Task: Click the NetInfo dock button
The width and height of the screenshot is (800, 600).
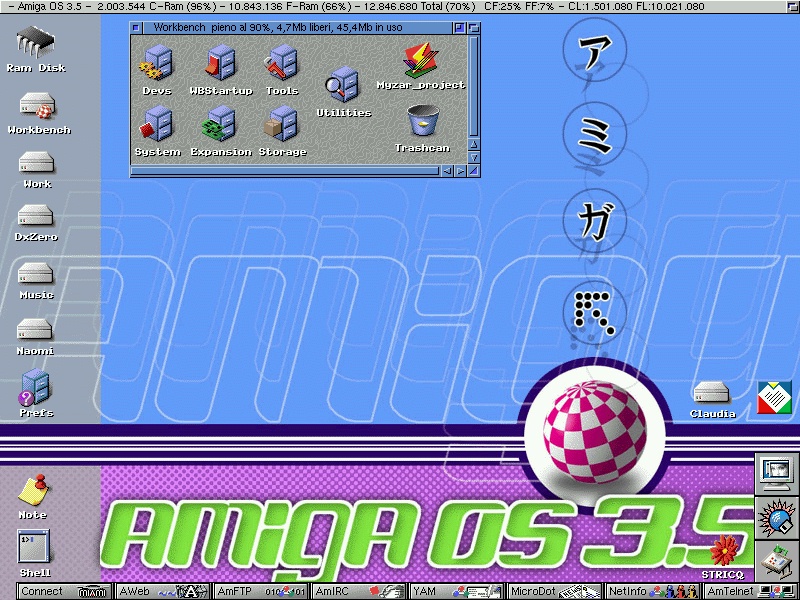Action: pyautogui.click(x=653, y=591)
